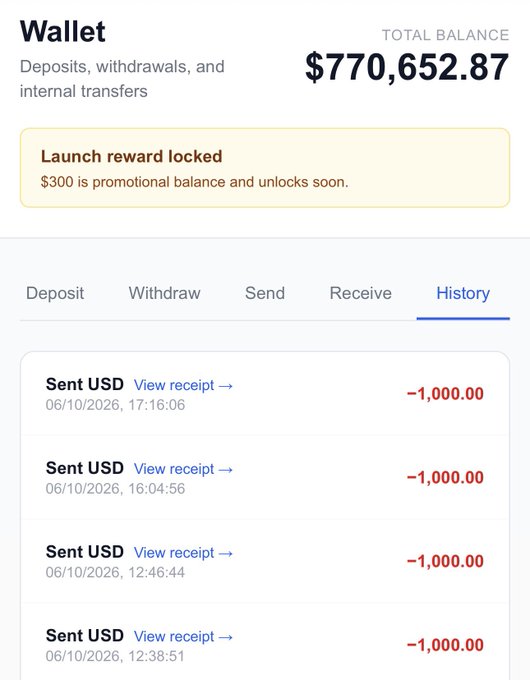Click the -1,000.00 amount for 12:46:44
Screen dimensions: 530x680
tap(445, 561)
